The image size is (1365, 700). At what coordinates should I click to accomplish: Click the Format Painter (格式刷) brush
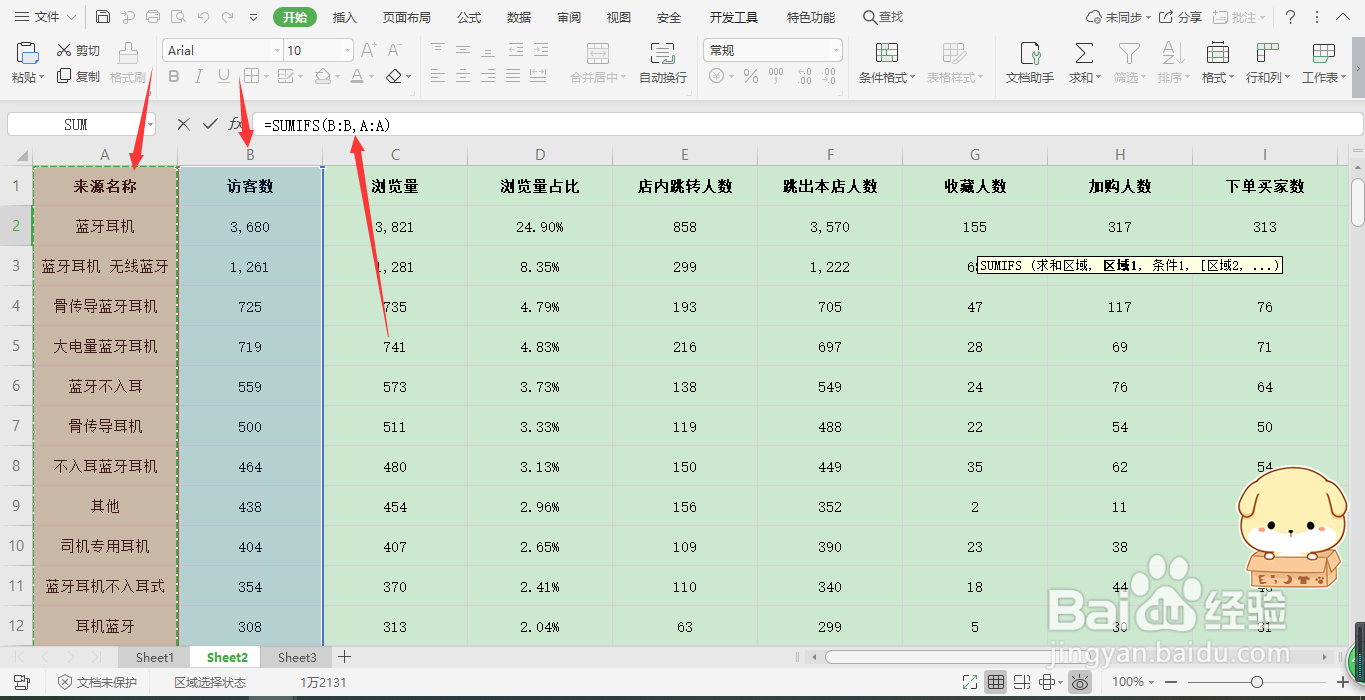coord(128,63)
